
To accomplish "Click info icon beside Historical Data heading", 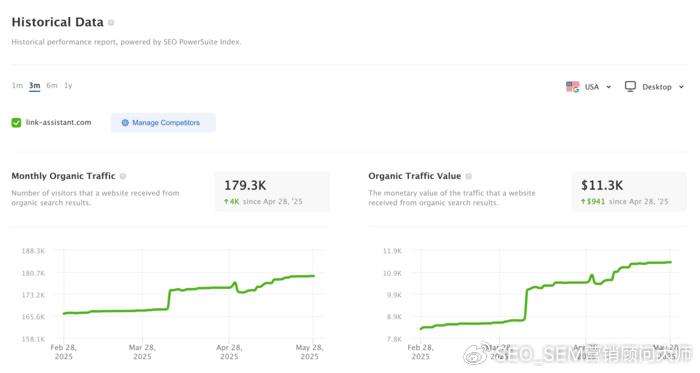I will coord(111,22).
